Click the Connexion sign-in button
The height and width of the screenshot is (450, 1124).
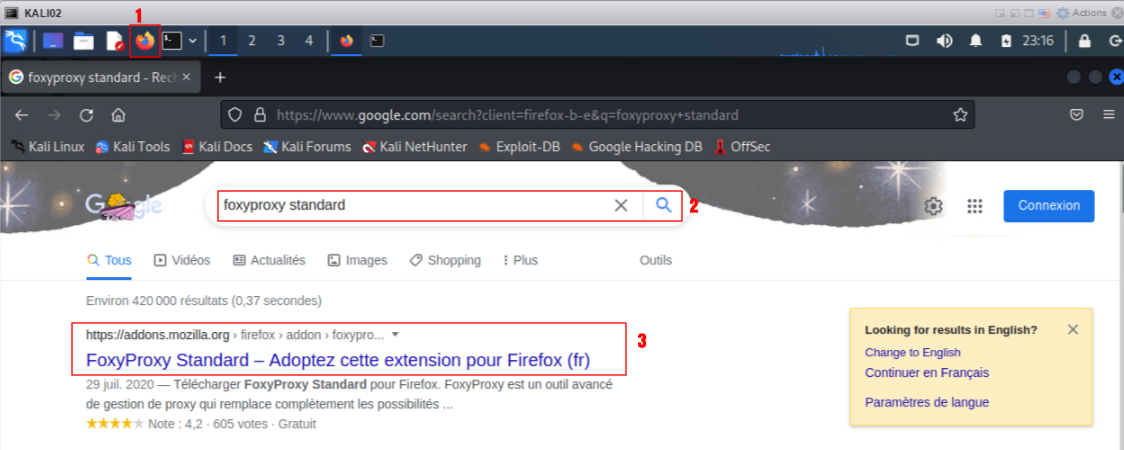1049,206
